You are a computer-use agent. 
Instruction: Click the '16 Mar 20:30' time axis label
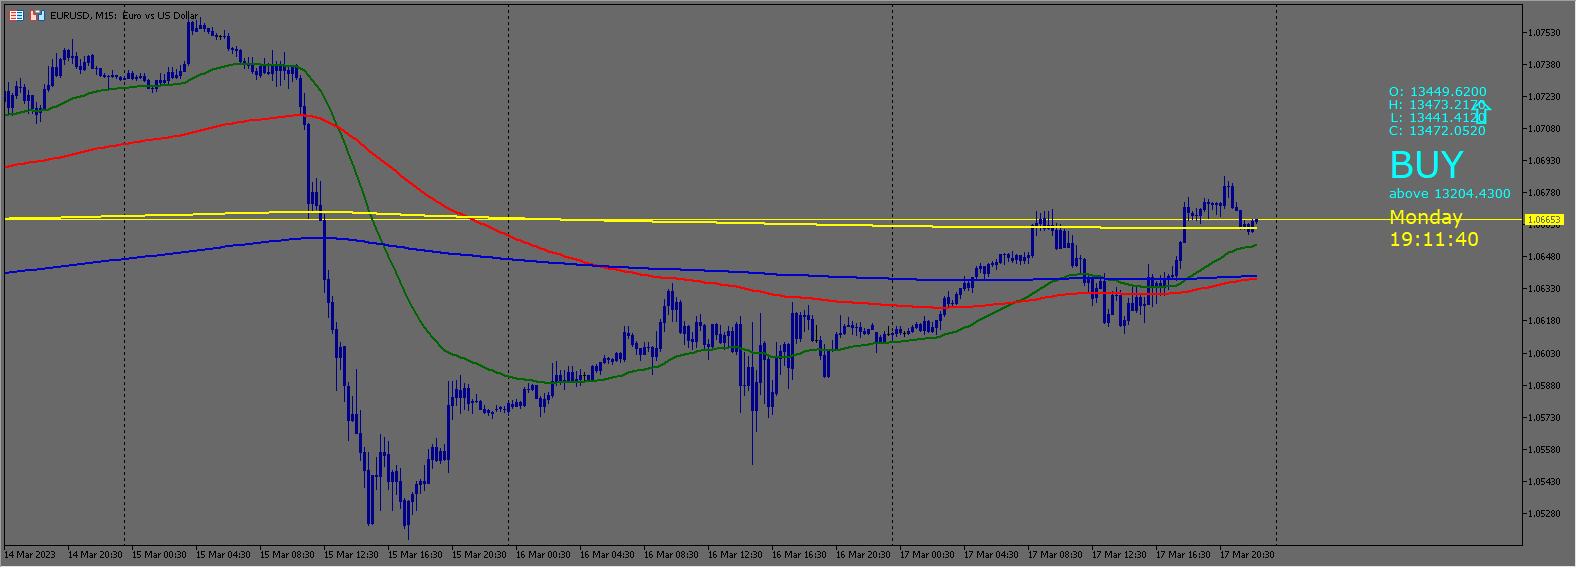[863, 555]
